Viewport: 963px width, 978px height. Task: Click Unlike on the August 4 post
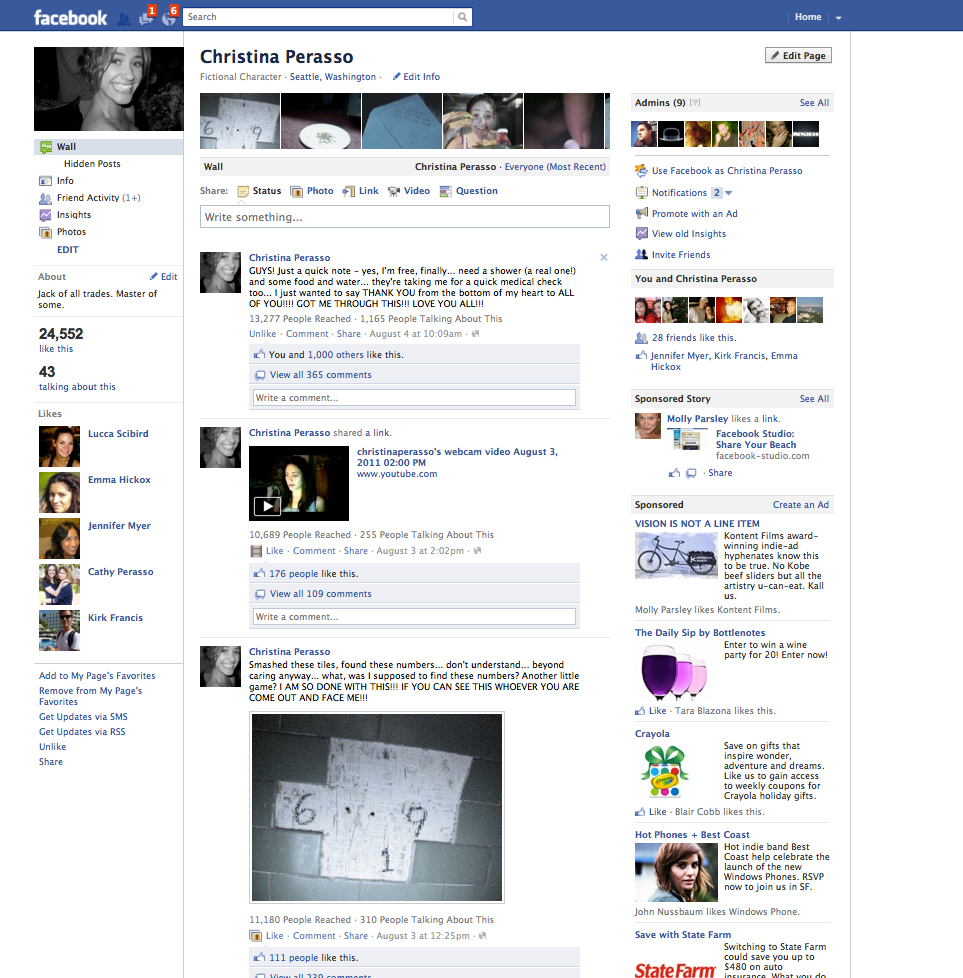(263, 334)
